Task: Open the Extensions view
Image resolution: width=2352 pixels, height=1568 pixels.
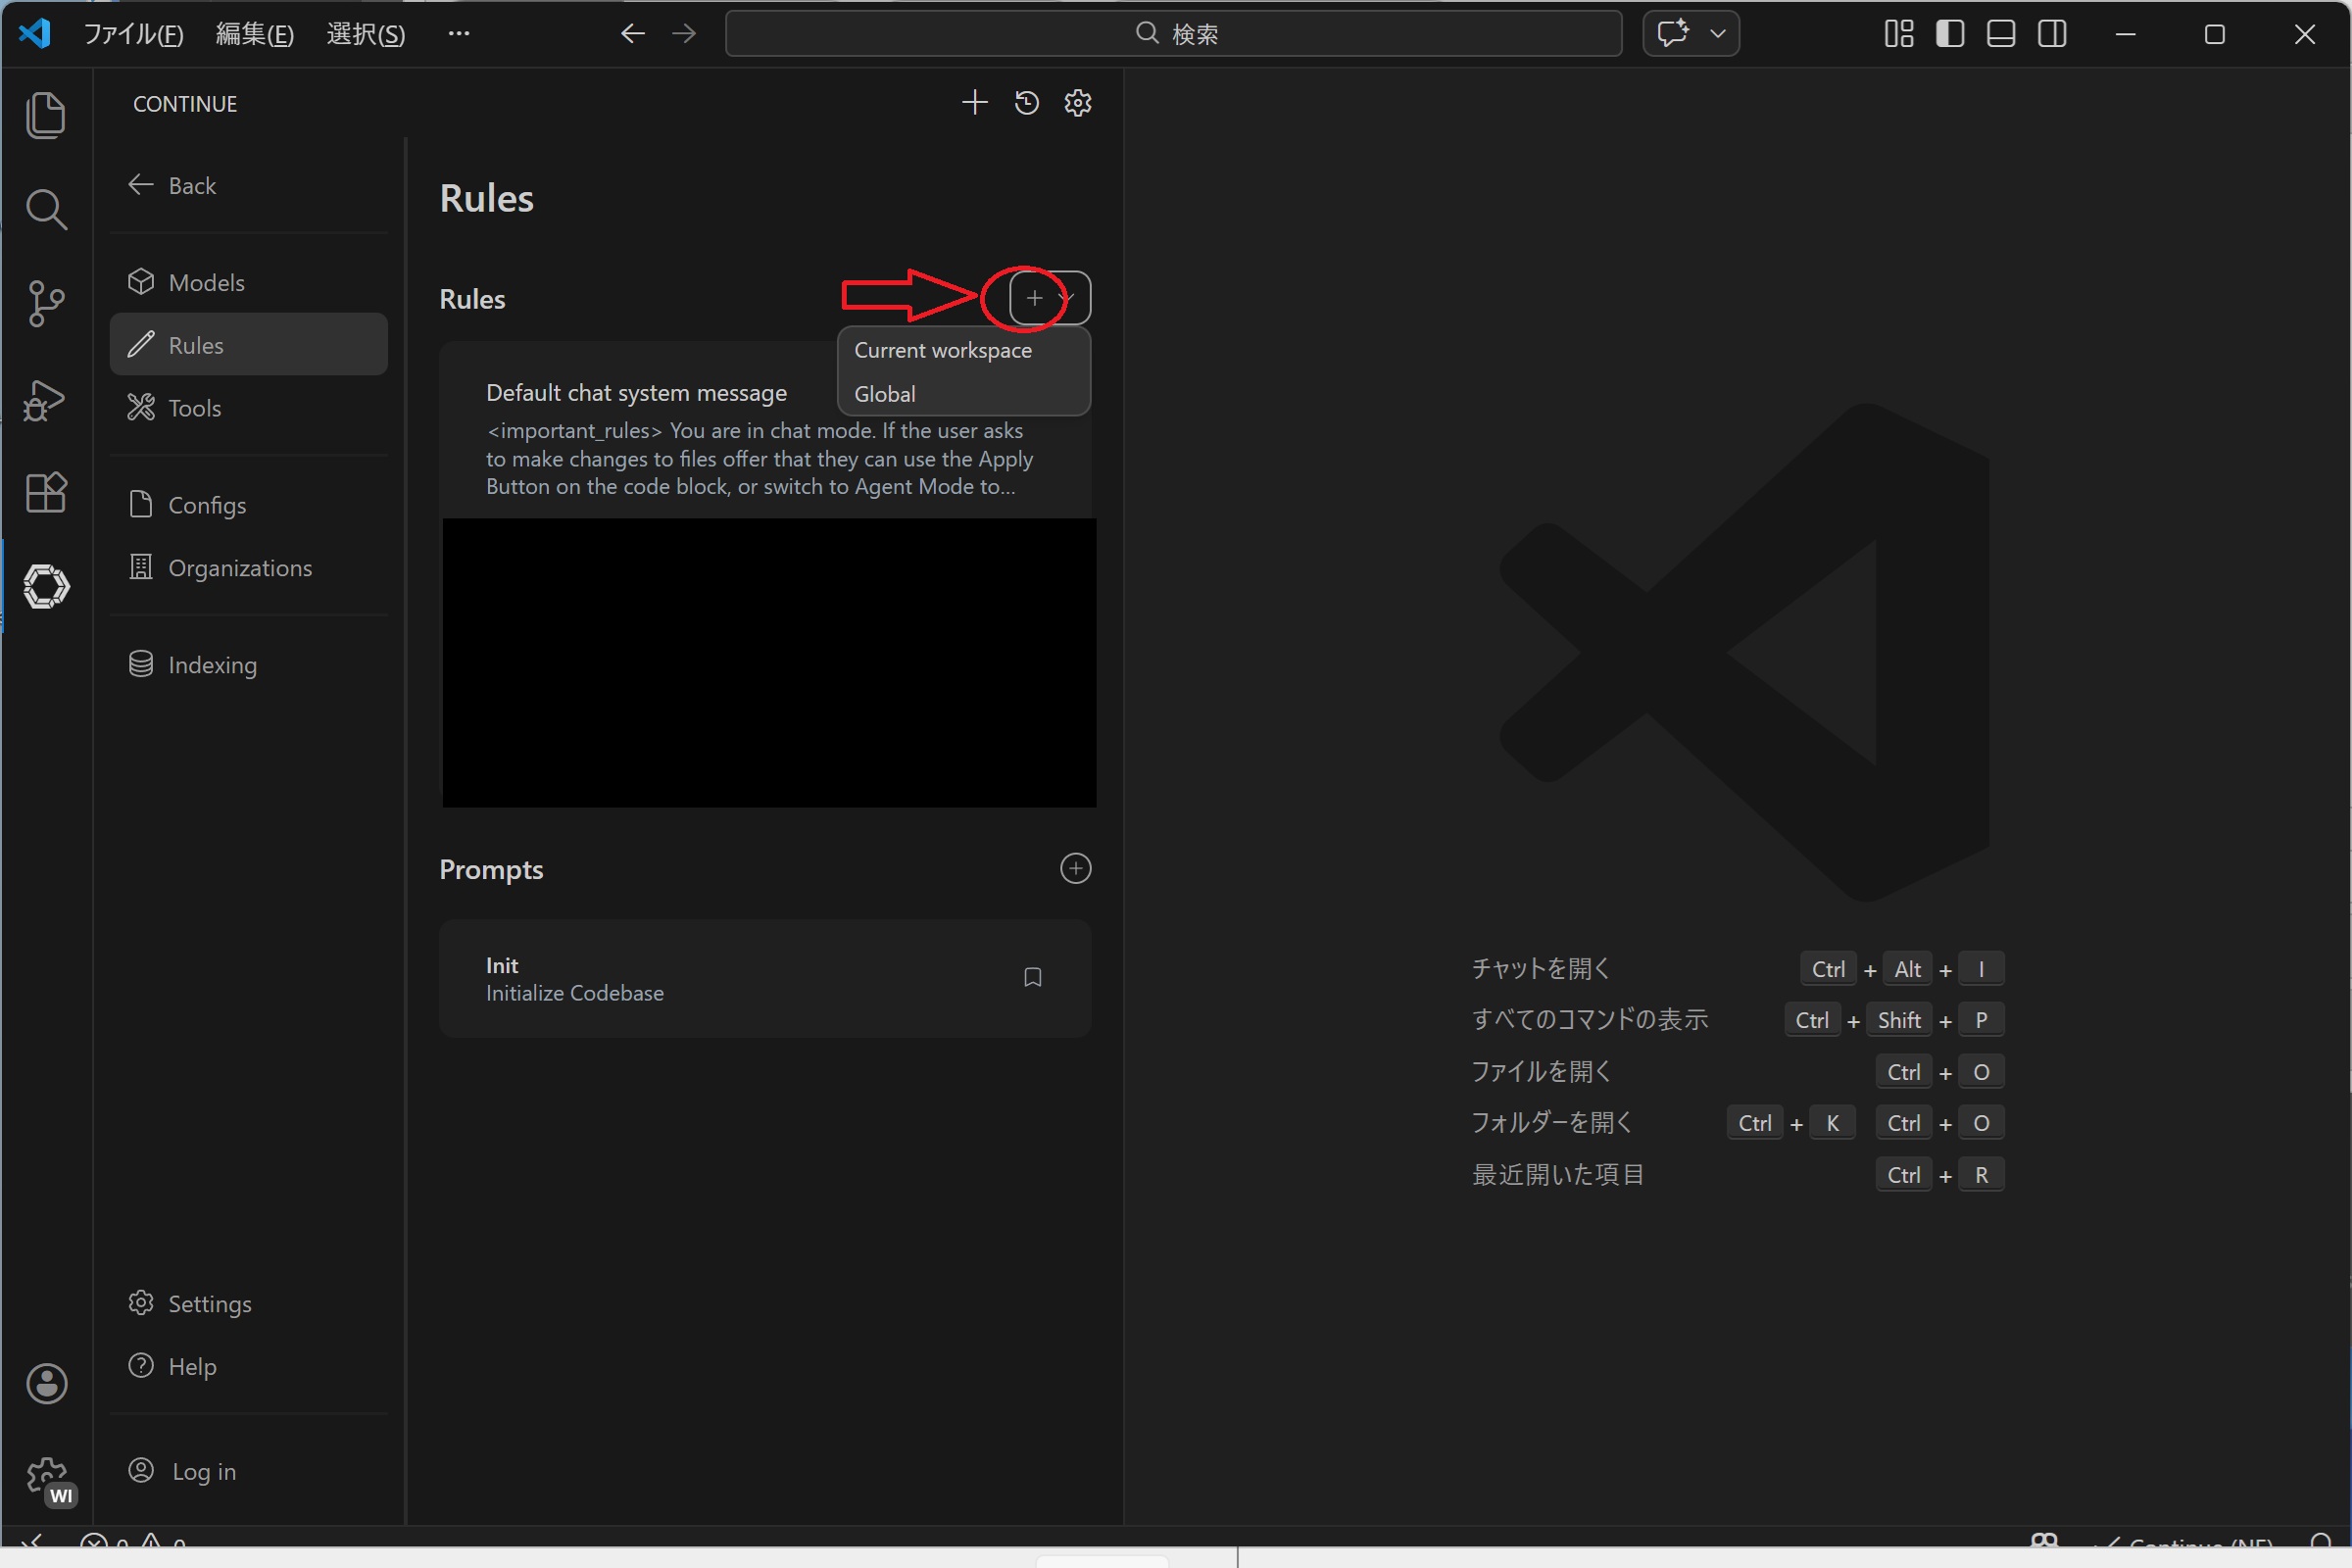Action: [45, 492]
